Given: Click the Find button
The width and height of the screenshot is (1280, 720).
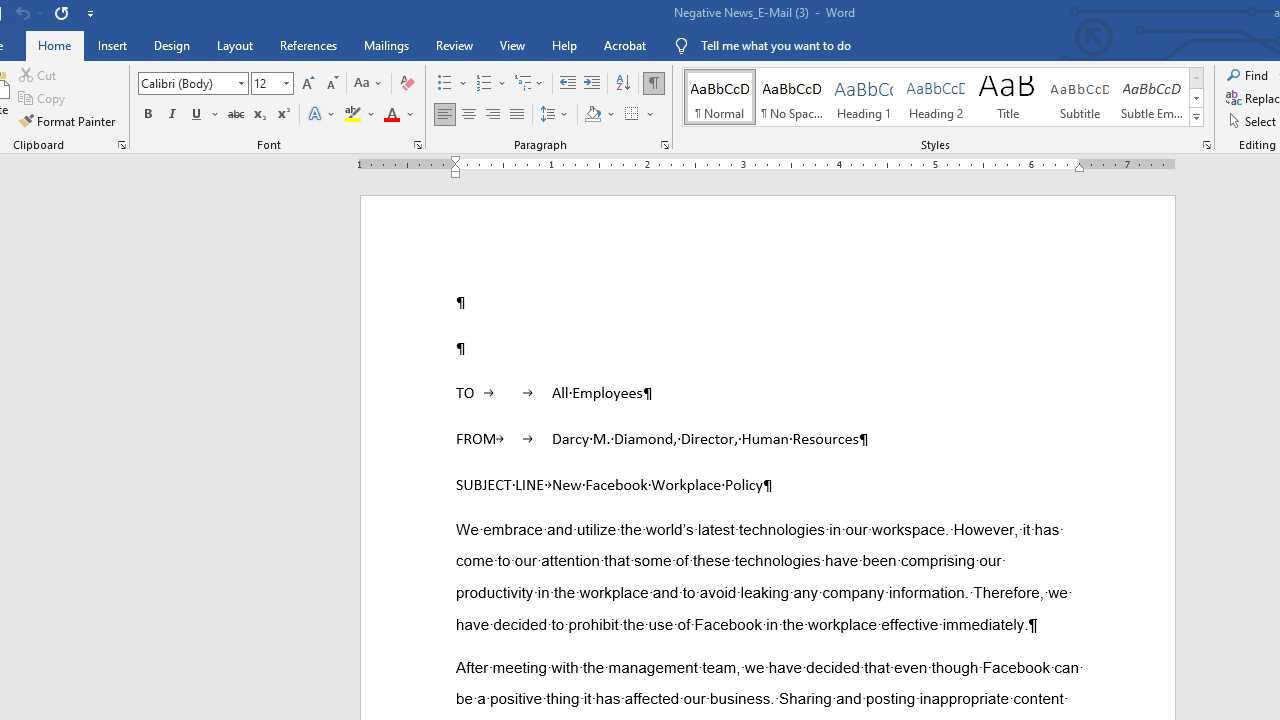Looking at the screenshot, I should pyautogui.click(x=1248, y=76).
